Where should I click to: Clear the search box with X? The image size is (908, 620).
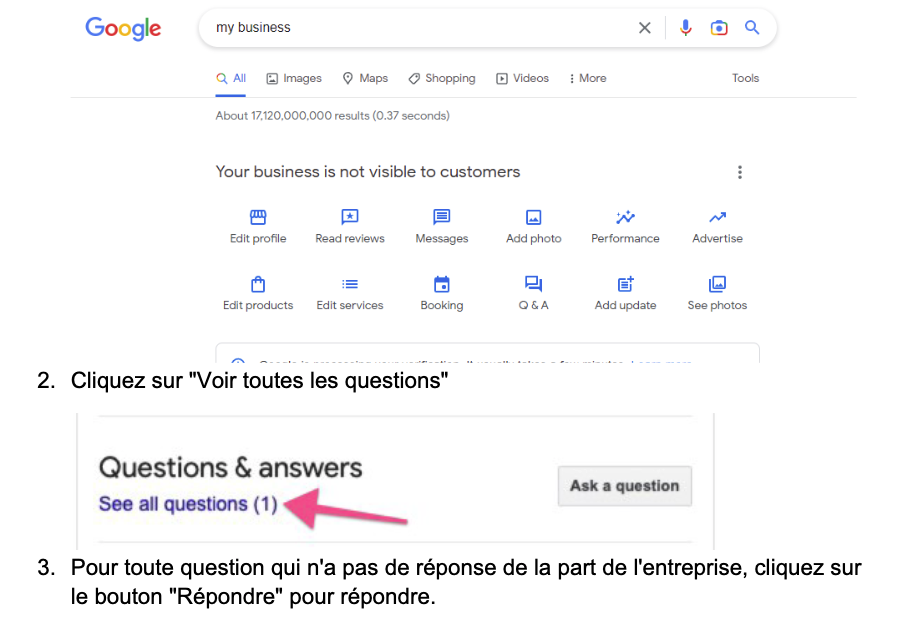pos(645,28)
